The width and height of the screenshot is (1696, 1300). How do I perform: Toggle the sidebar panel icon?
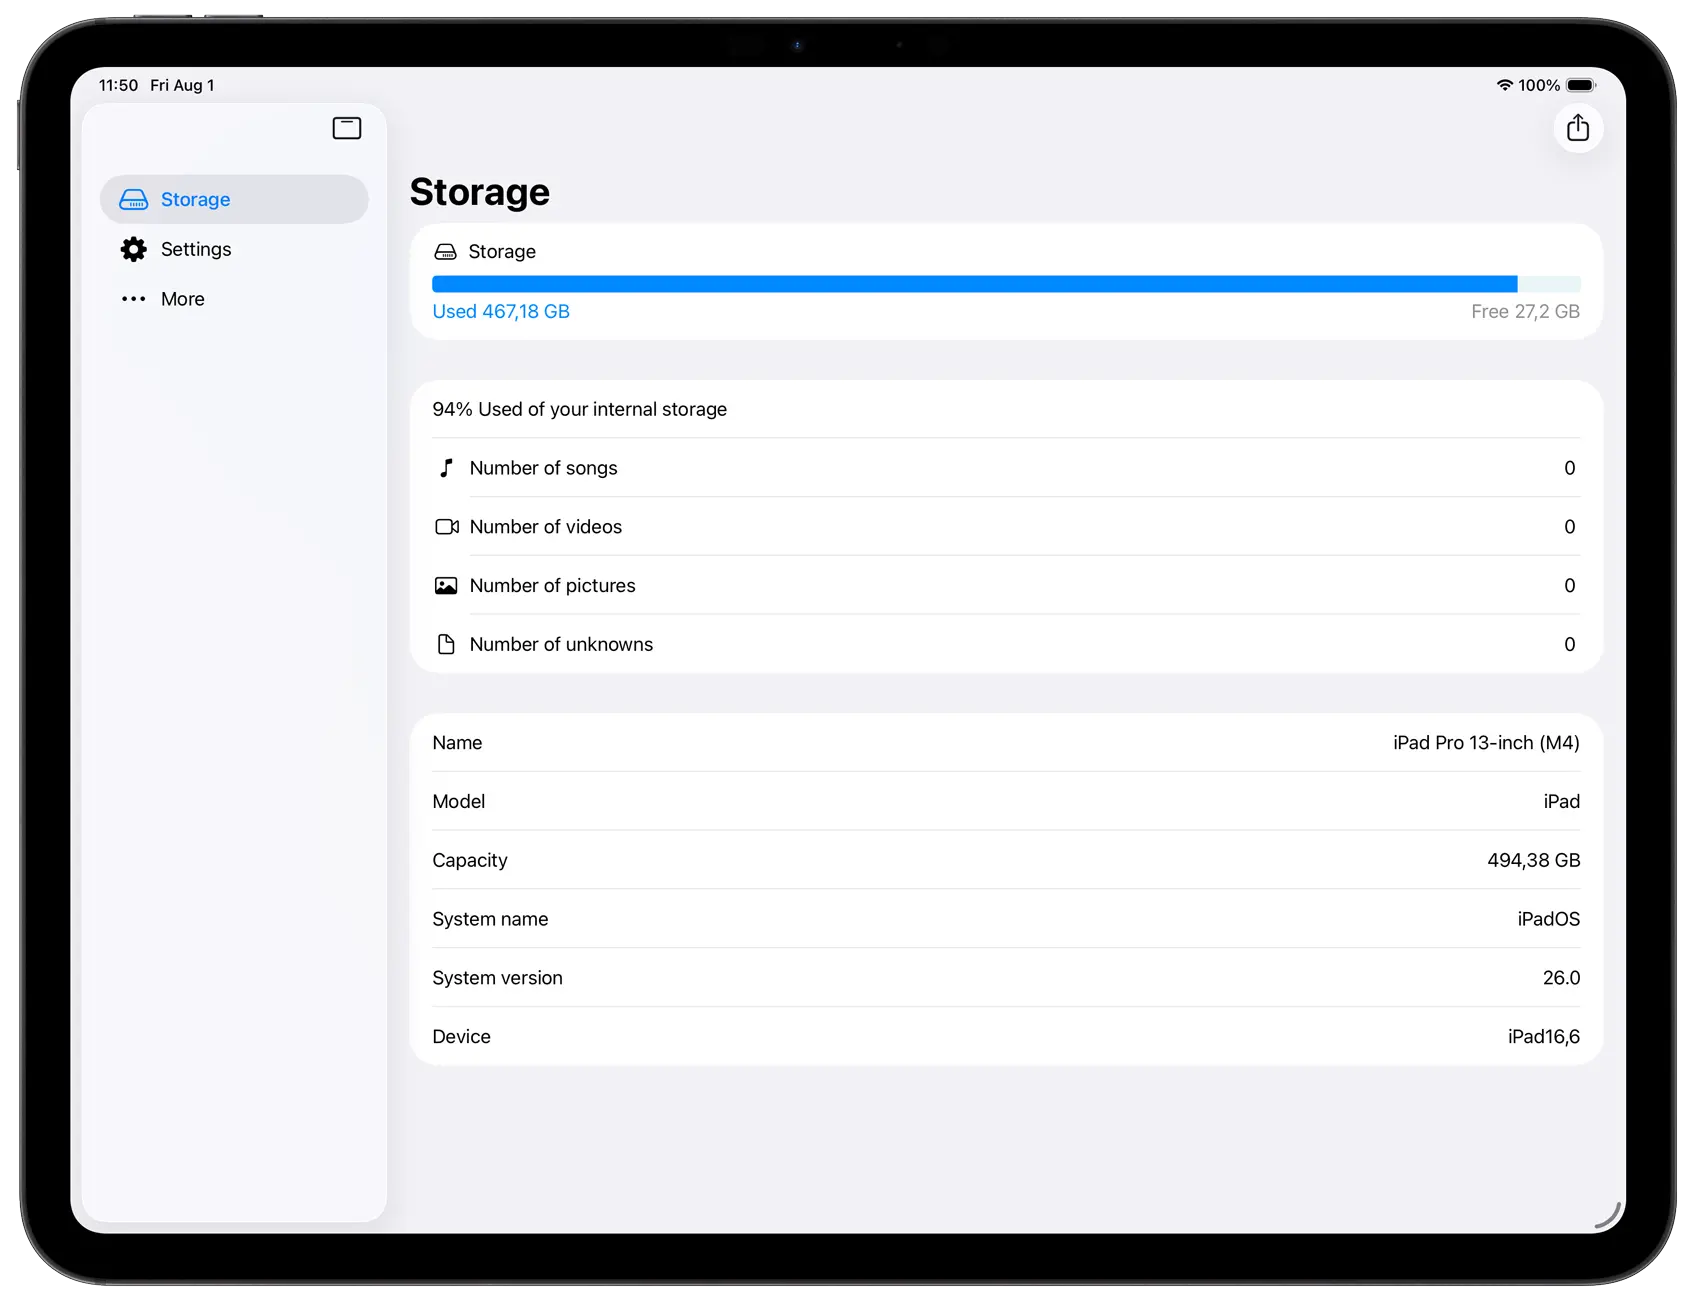coord(347,128)
